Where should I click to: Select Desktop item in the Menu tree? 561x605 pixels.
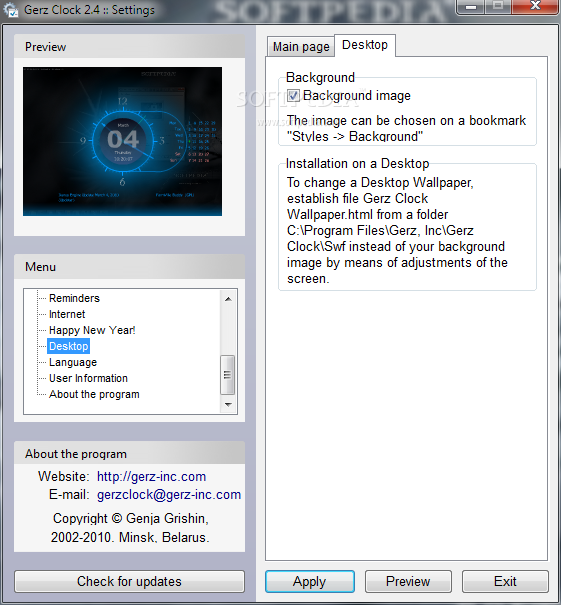pos(68,346)
